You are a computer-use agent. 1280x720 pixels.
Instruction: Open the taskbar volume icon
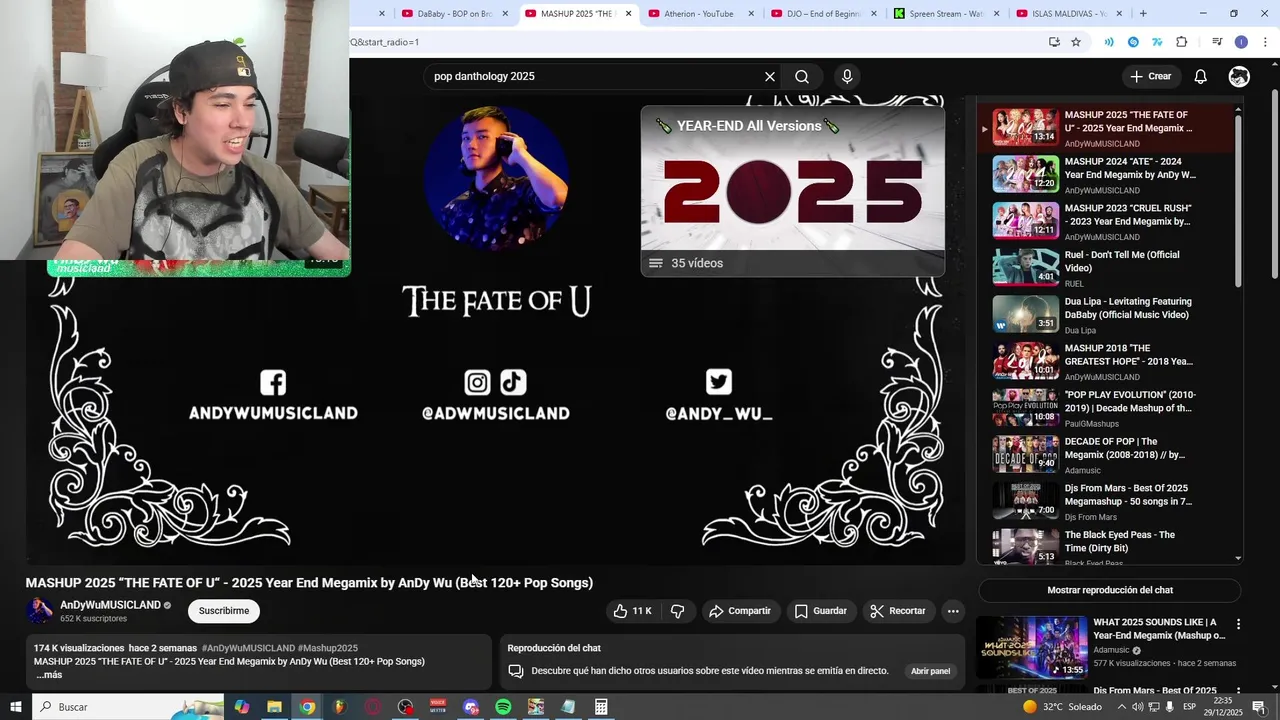click(1137, 707)
